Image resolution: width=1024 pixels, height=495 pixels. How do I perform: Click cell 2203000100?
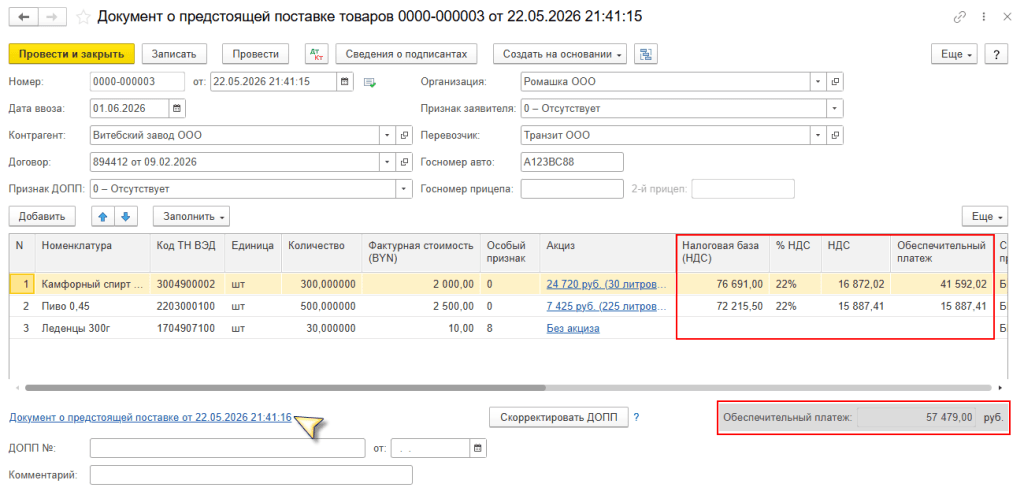(187, 307)
